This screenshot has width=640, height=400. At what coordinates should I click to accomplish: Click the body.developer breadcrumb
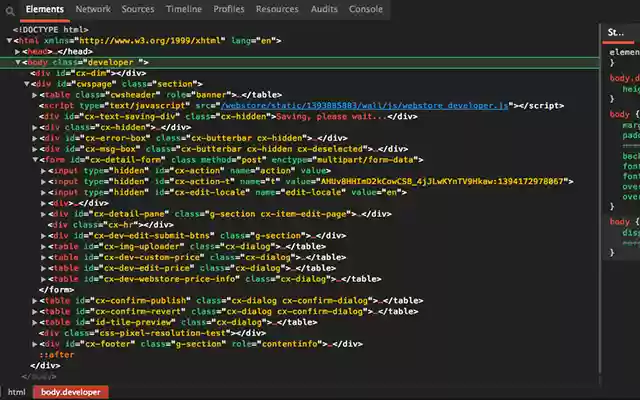[x=71, y=392]
